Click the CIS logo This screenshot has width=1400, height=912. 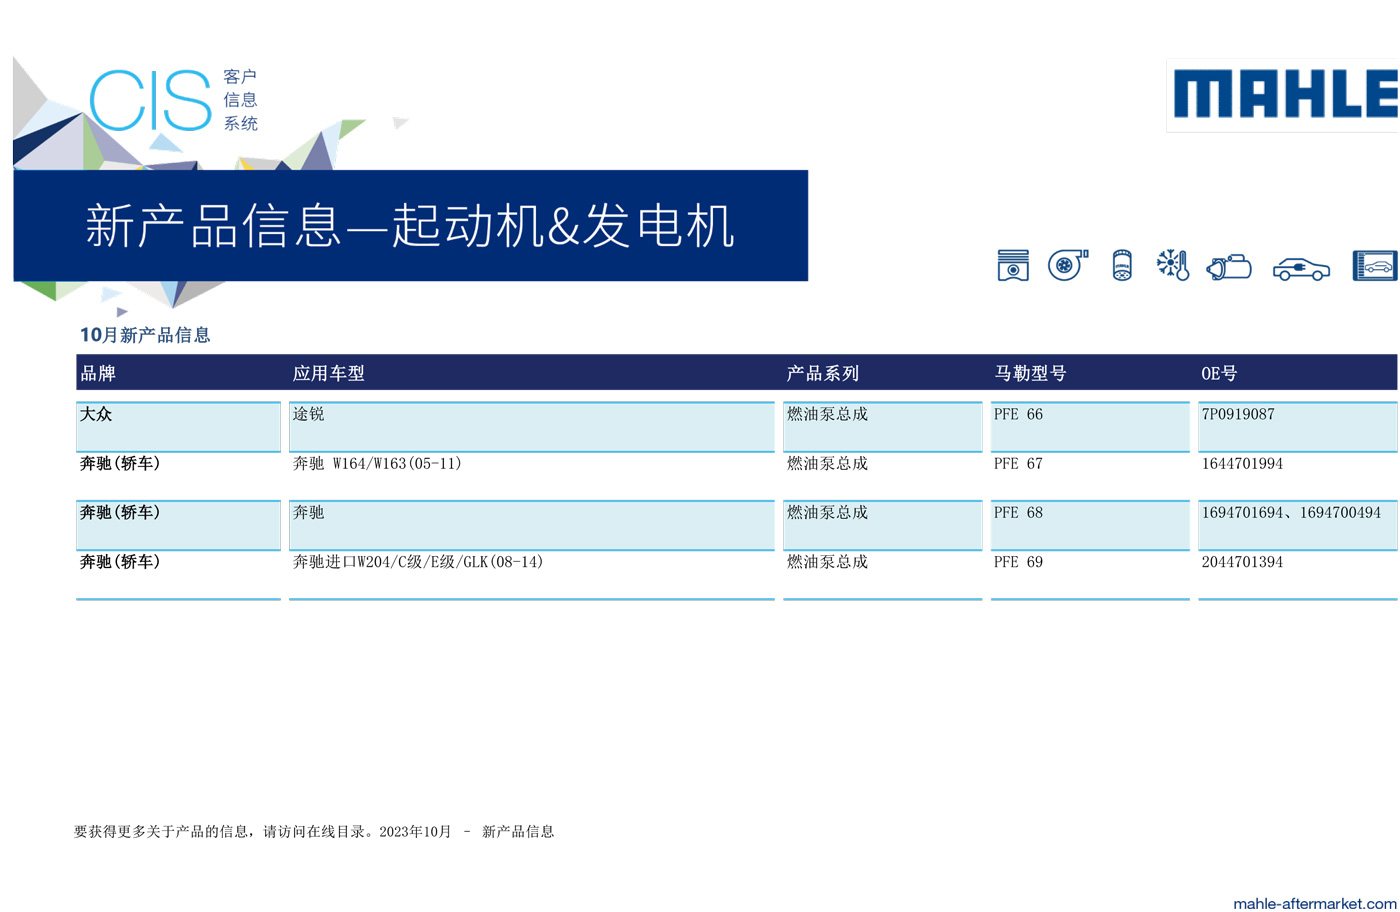point(150,100)
